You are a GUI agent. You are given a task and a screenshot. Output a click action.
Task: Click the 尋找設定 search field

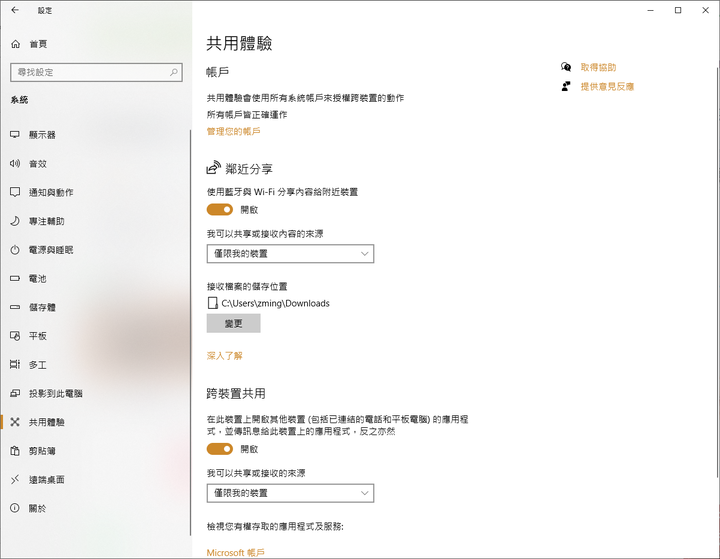coord(96,72)
